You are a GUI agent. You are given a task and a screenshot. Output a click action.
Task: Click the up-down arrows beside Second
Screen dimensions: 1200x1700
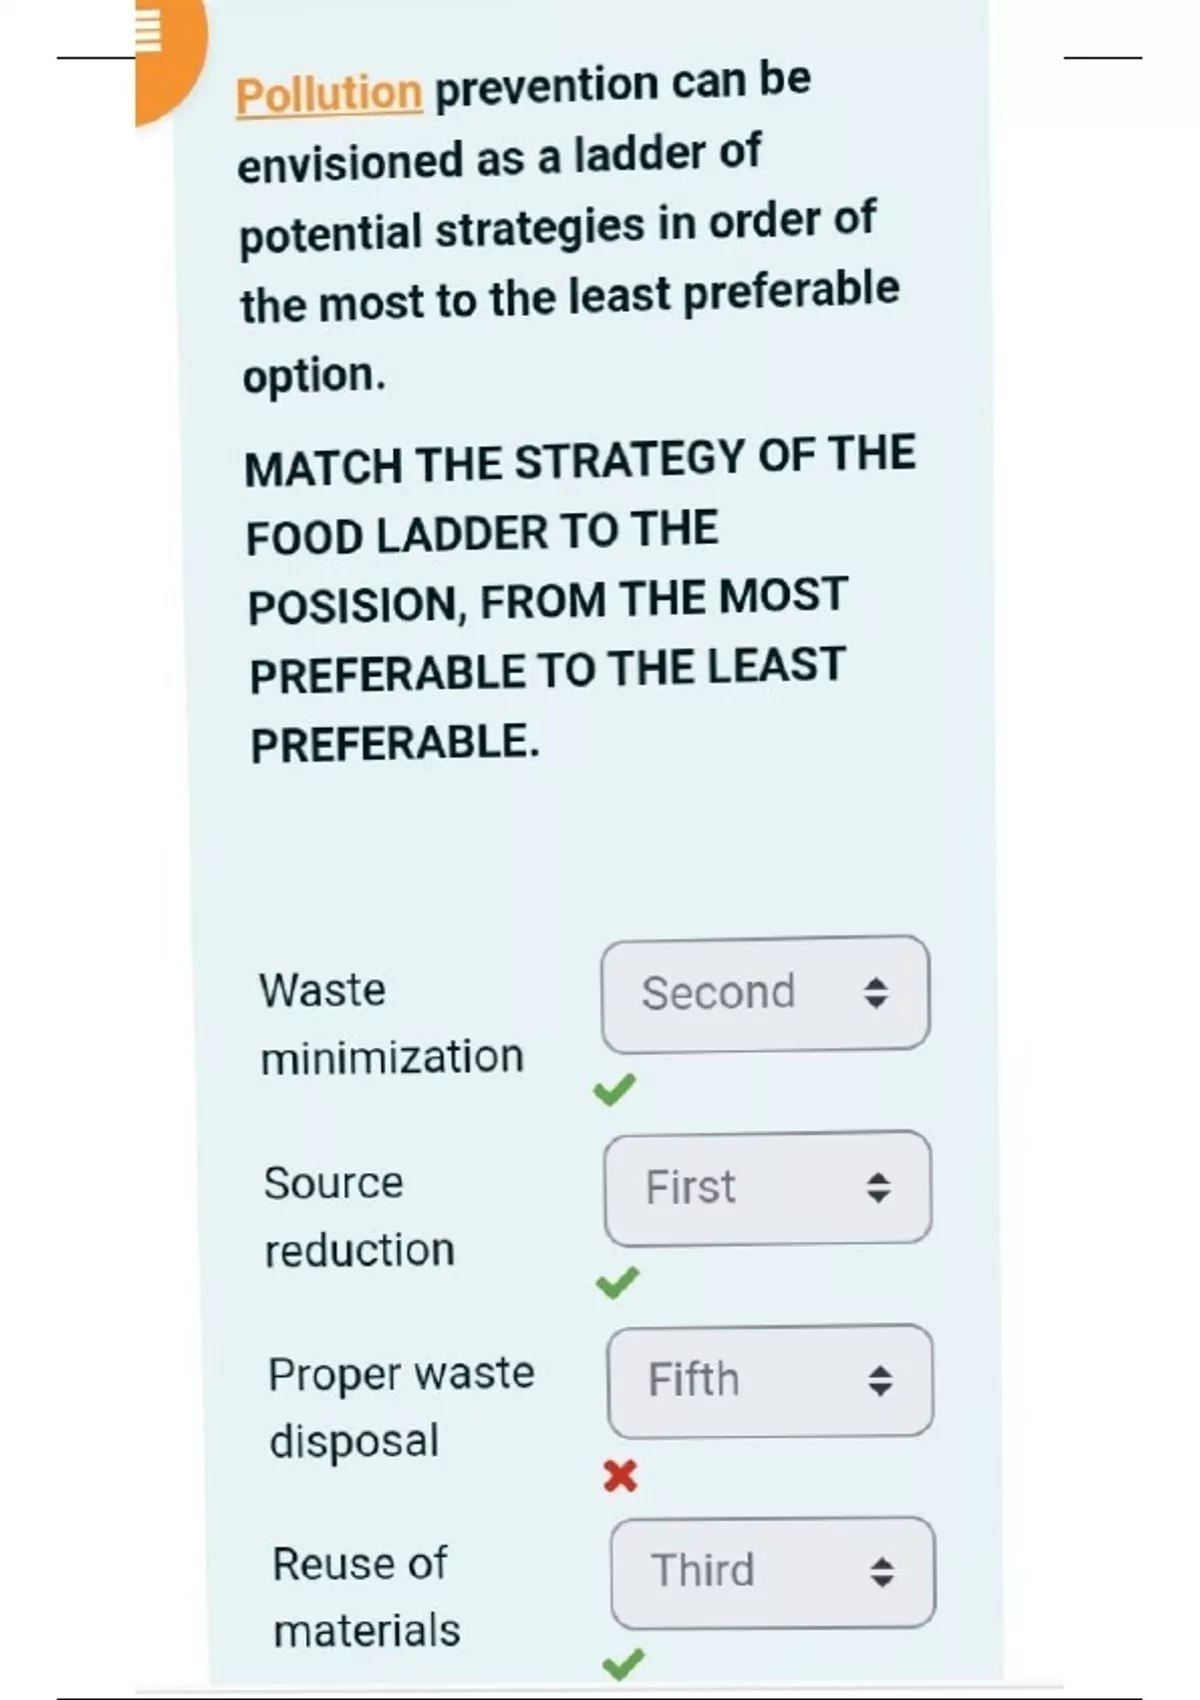(x=876, y=992)
